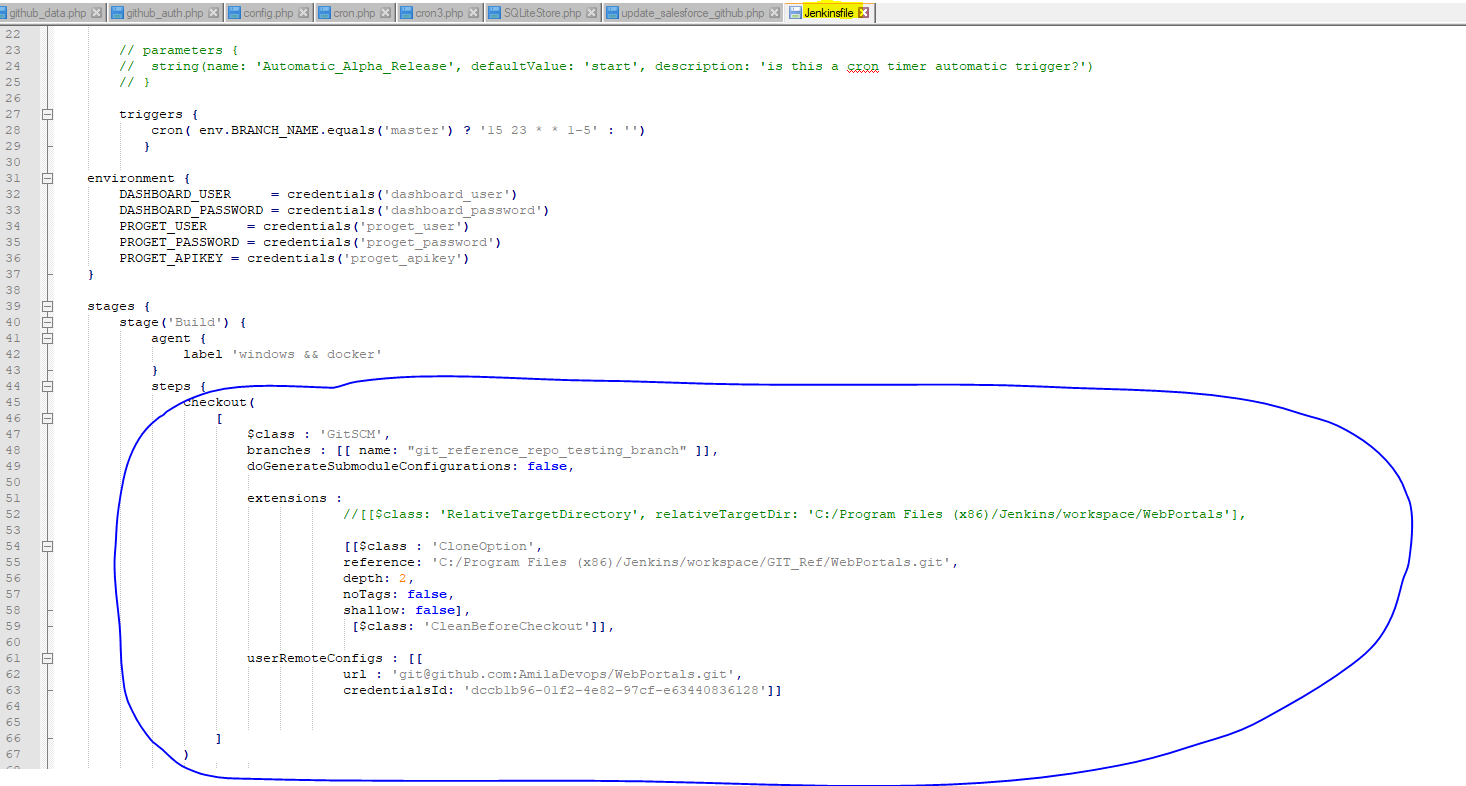The height and width of the screenshot is (786, 1466).
Task: Collapse the stages block fold marker
Action: point(46,305)
